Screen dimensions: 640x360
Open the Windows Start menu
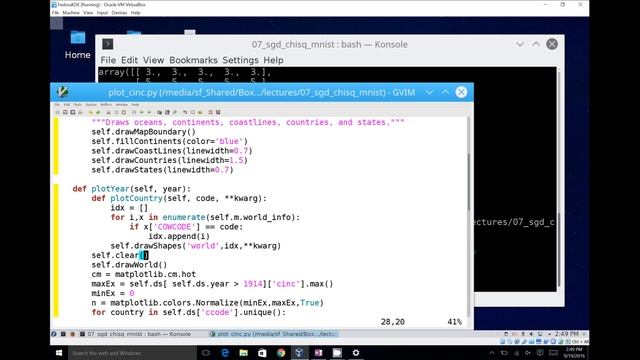59,353
